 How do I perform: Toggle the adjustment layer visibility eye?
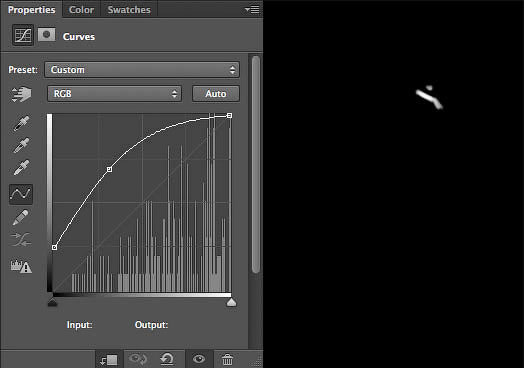[199, 359]
